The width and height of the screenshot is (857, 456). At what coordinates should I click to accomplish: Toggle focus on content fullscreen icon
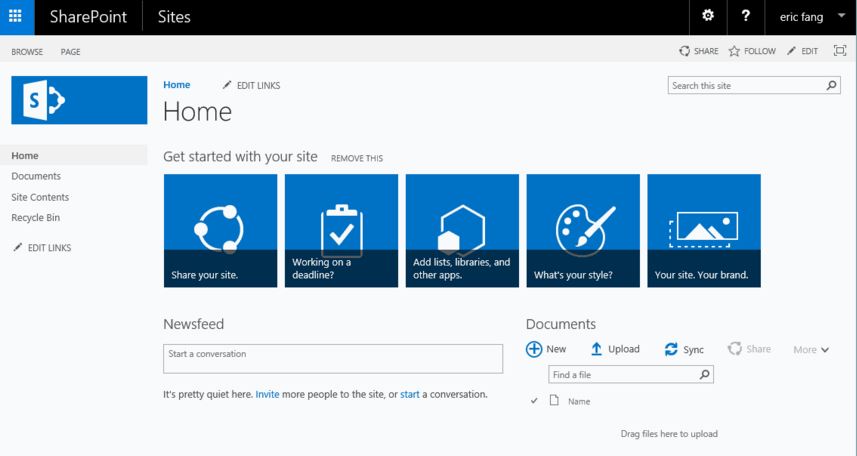[x=840, y=50]
